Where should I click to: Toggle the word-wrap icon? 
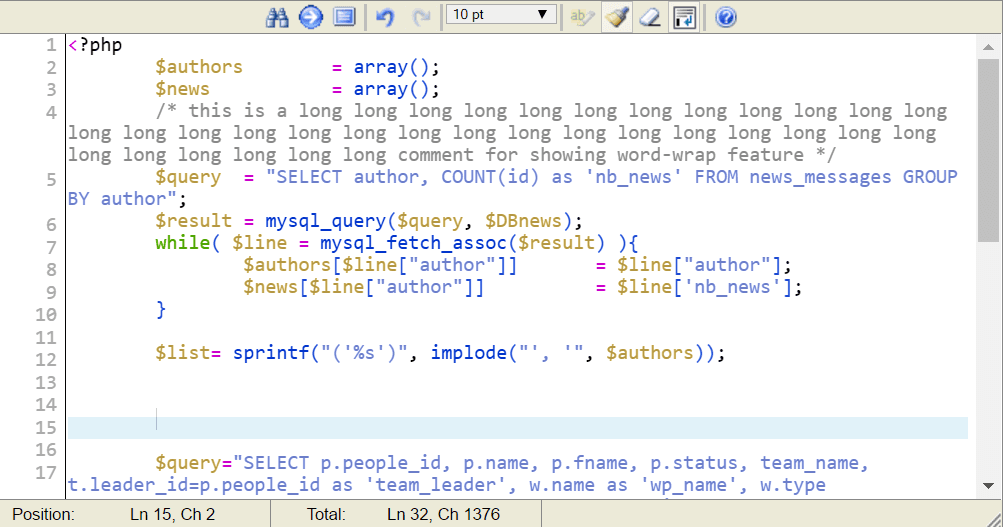[685, 17]
